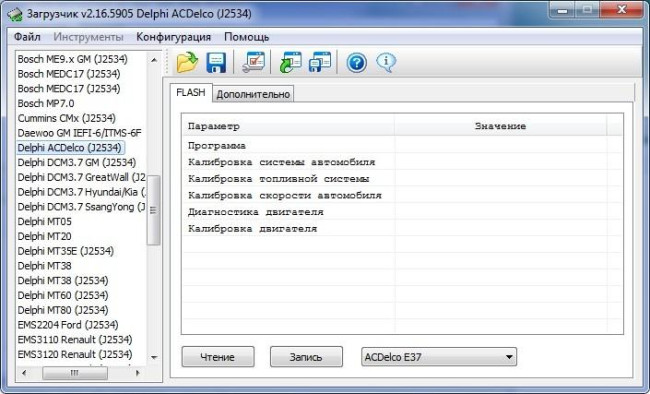The width and height of the screenshot is (650, 394).
Task: Select Delphi DCM3.7 SsangYong entry
Action: 81,207
